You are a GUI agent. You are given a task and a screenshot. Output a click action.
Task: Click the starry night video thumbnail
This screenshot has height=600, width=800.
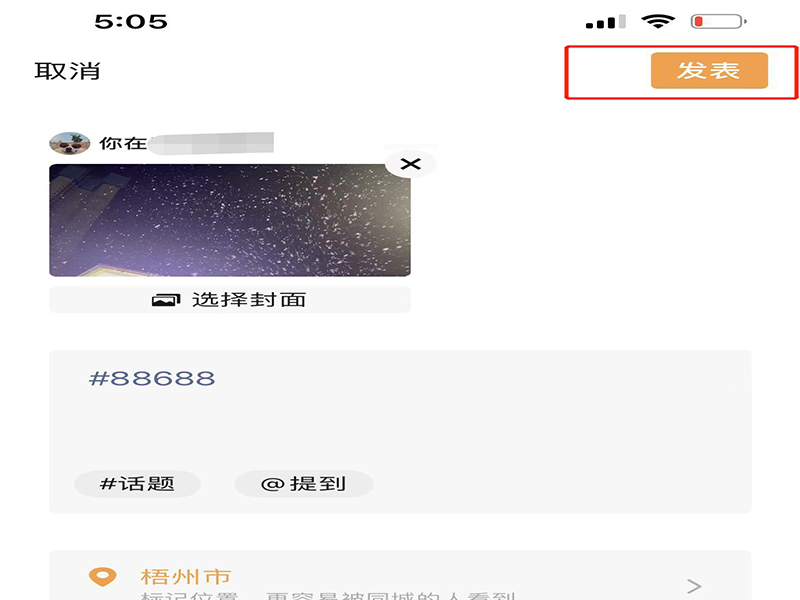(230, 220)
